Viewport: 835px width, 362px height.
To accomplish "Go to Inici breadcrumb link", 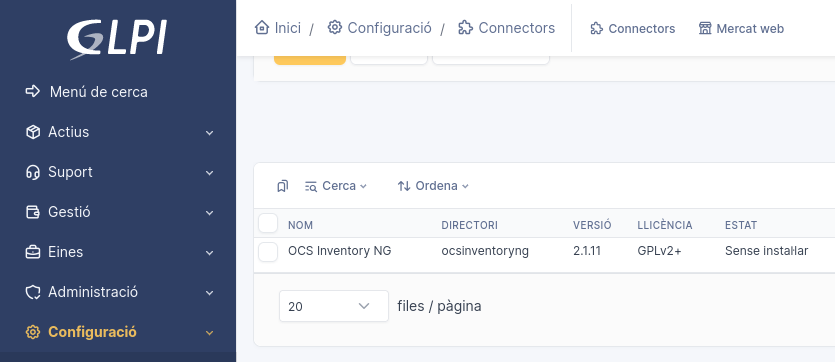I will 288,28.
